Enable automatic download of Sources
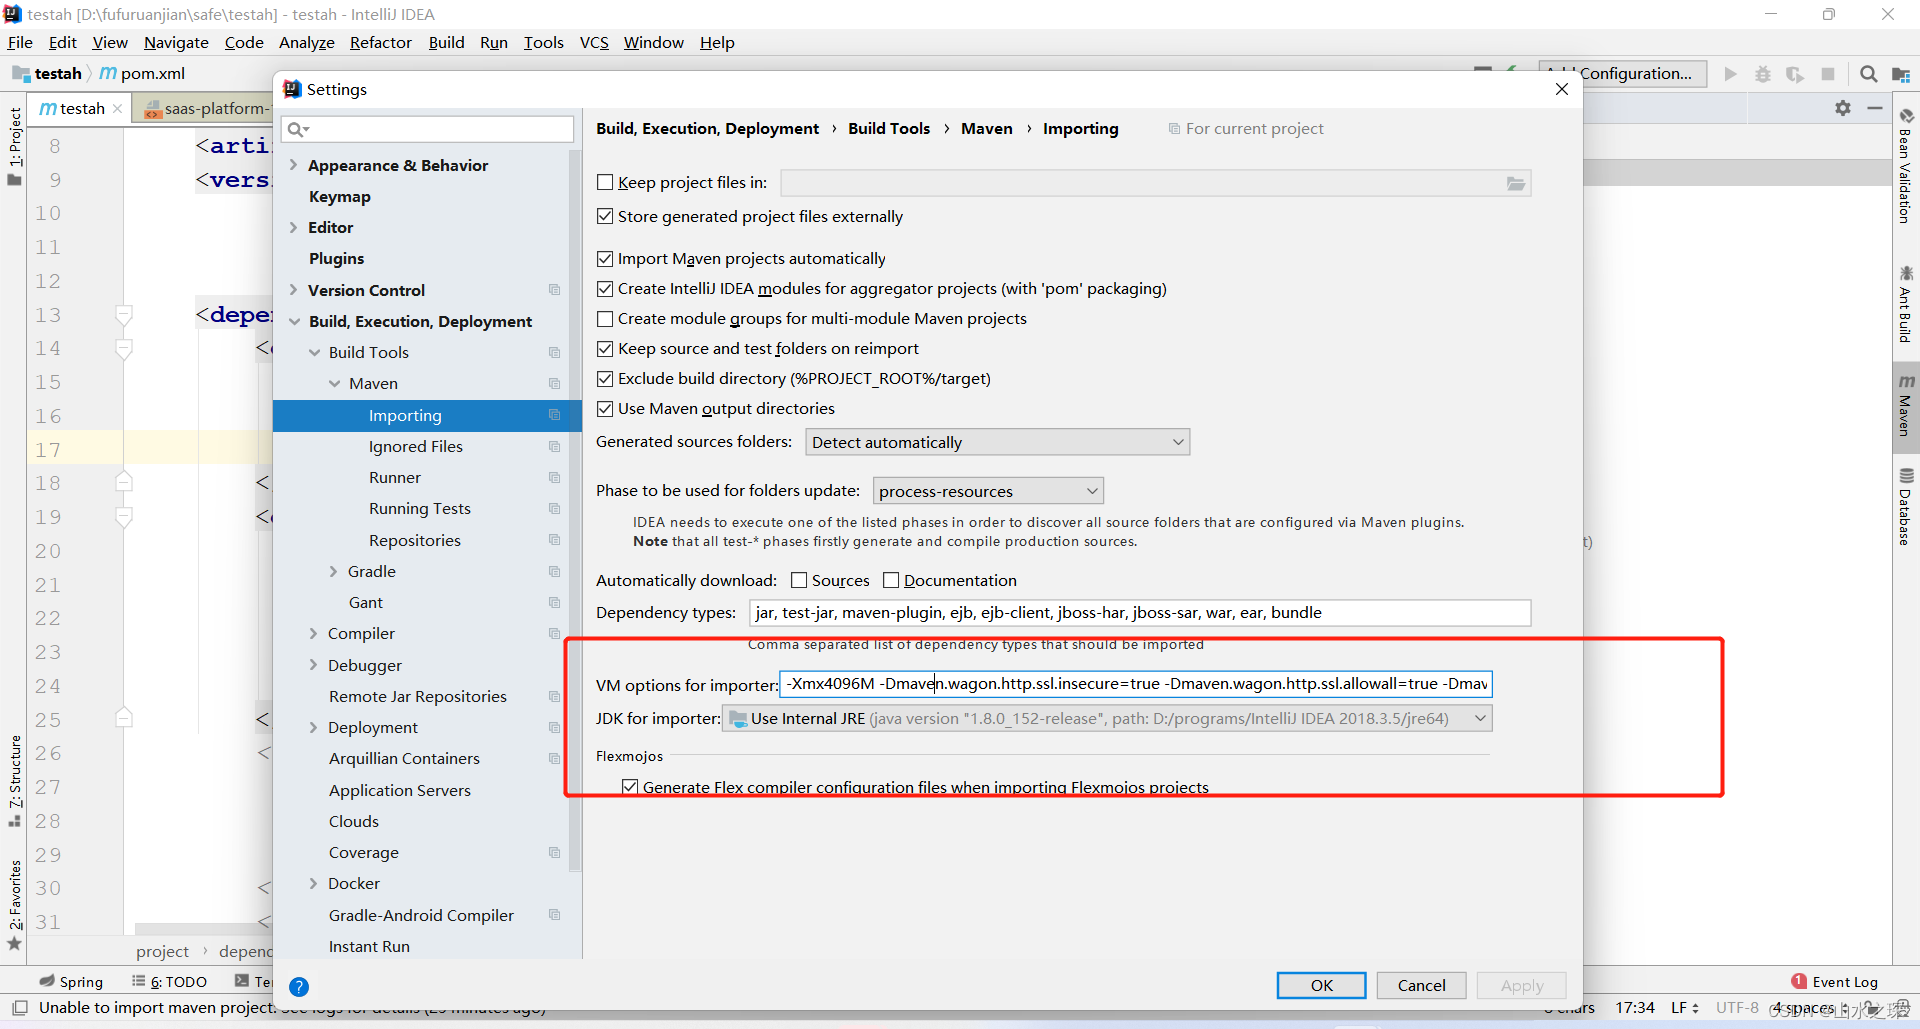Viewport: 1920px width, 1029px height. [799, 580]
